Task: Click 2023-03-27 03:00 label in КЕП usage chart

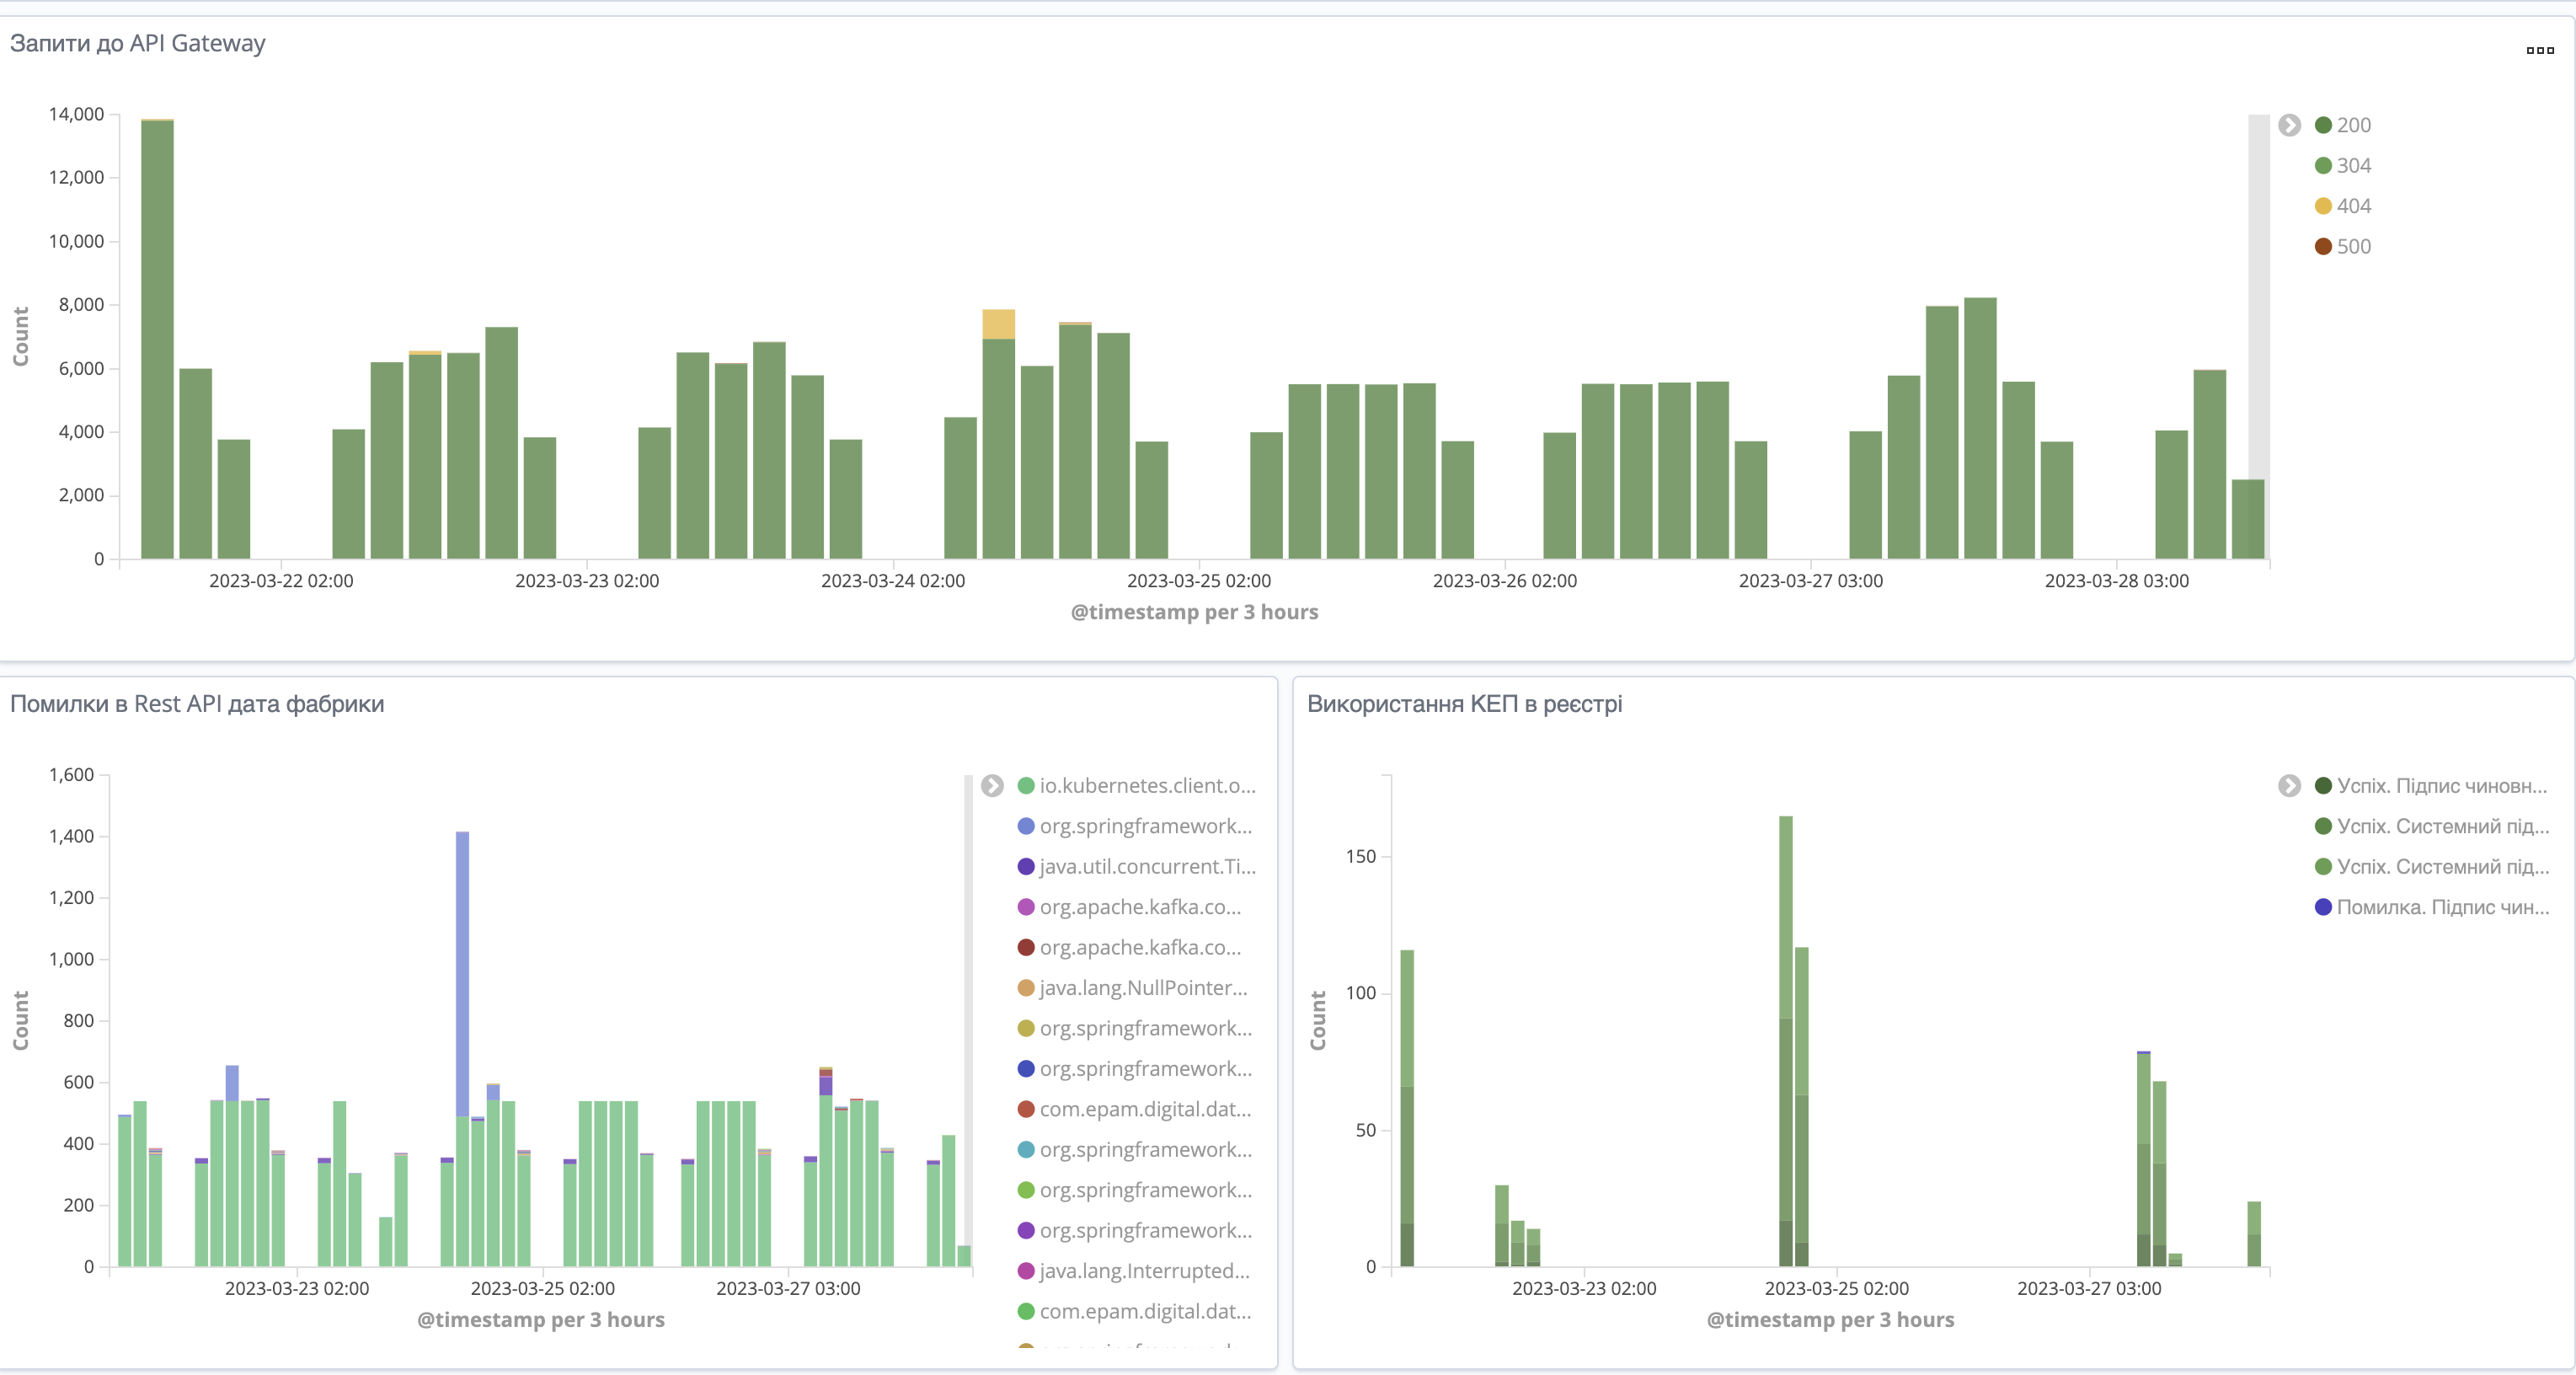Action: 2089,1289
